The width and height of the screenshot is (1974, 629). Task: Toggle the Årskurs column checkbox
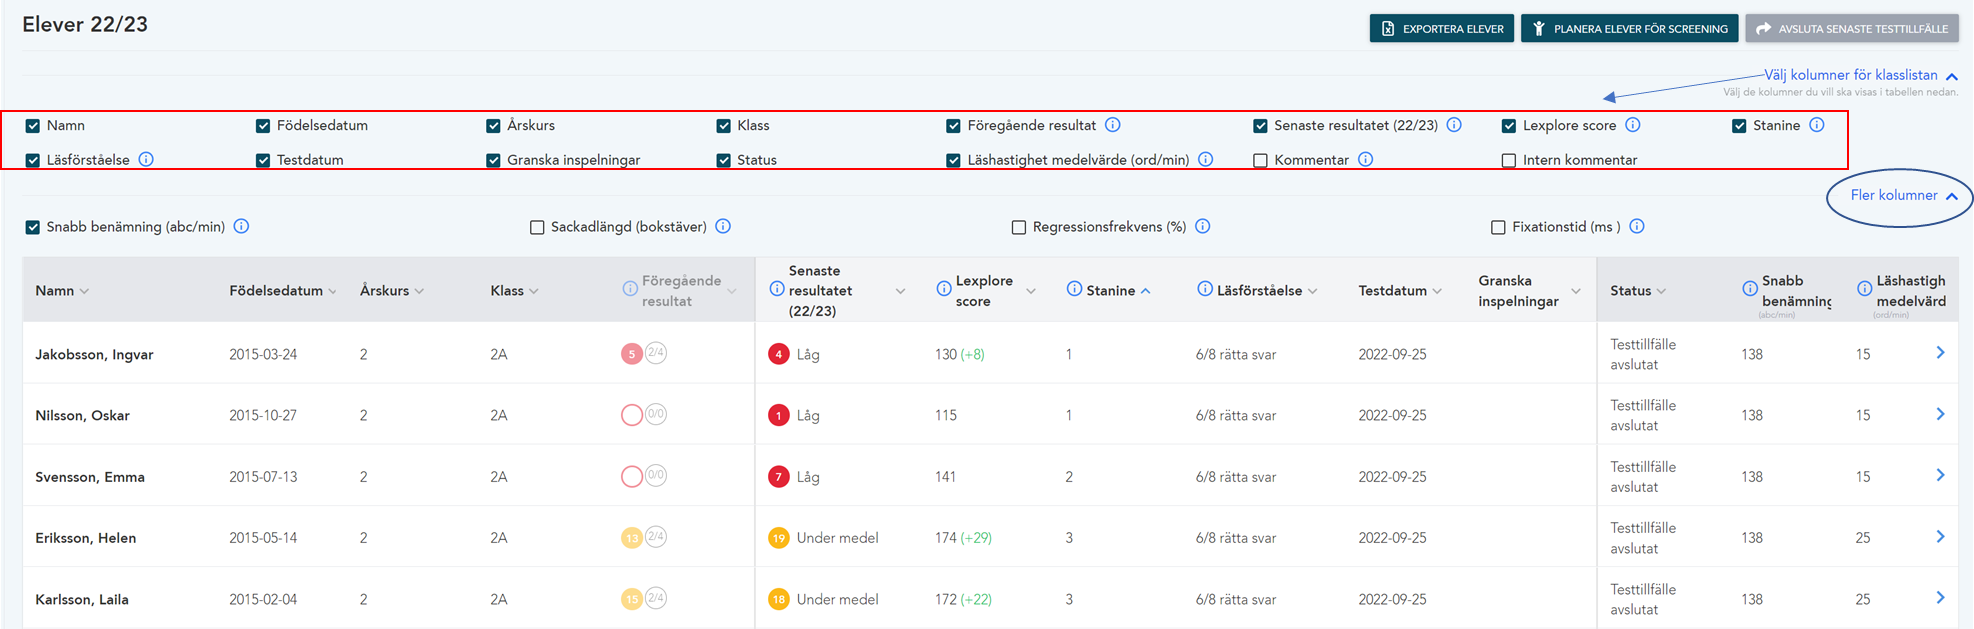point(493,126)
